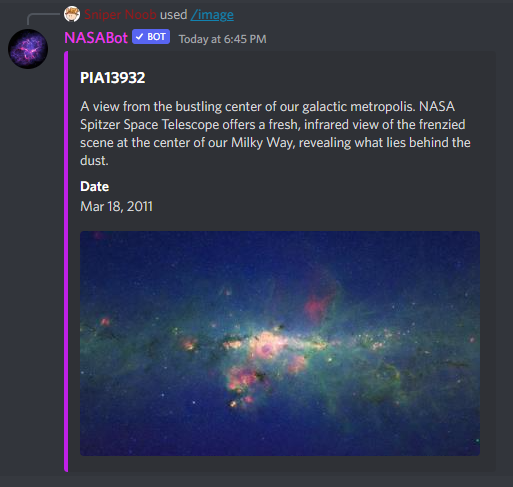Click the word "dust." ending the description
The height and width of the screenshot is (487, 513).
(94, 161)
